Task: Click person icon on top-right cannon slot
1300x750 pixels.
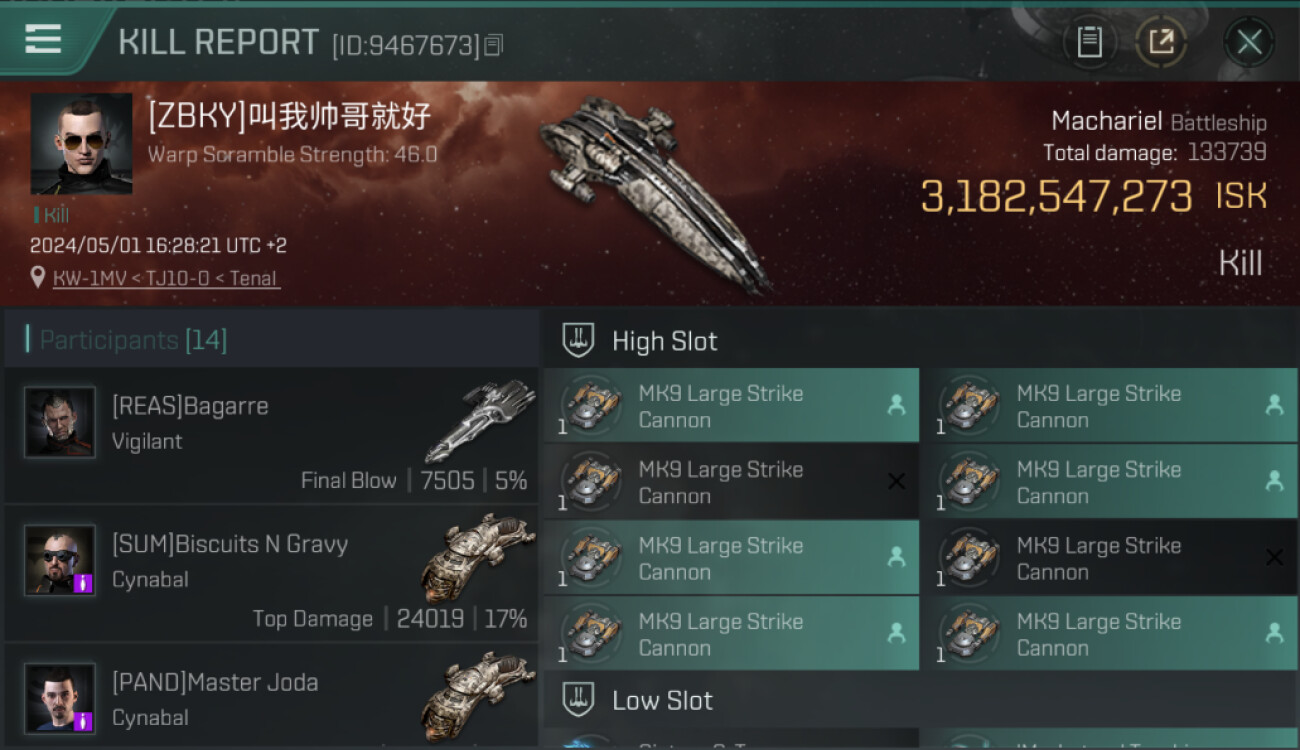Action: pyautogui.click(x=1274, y=405)
